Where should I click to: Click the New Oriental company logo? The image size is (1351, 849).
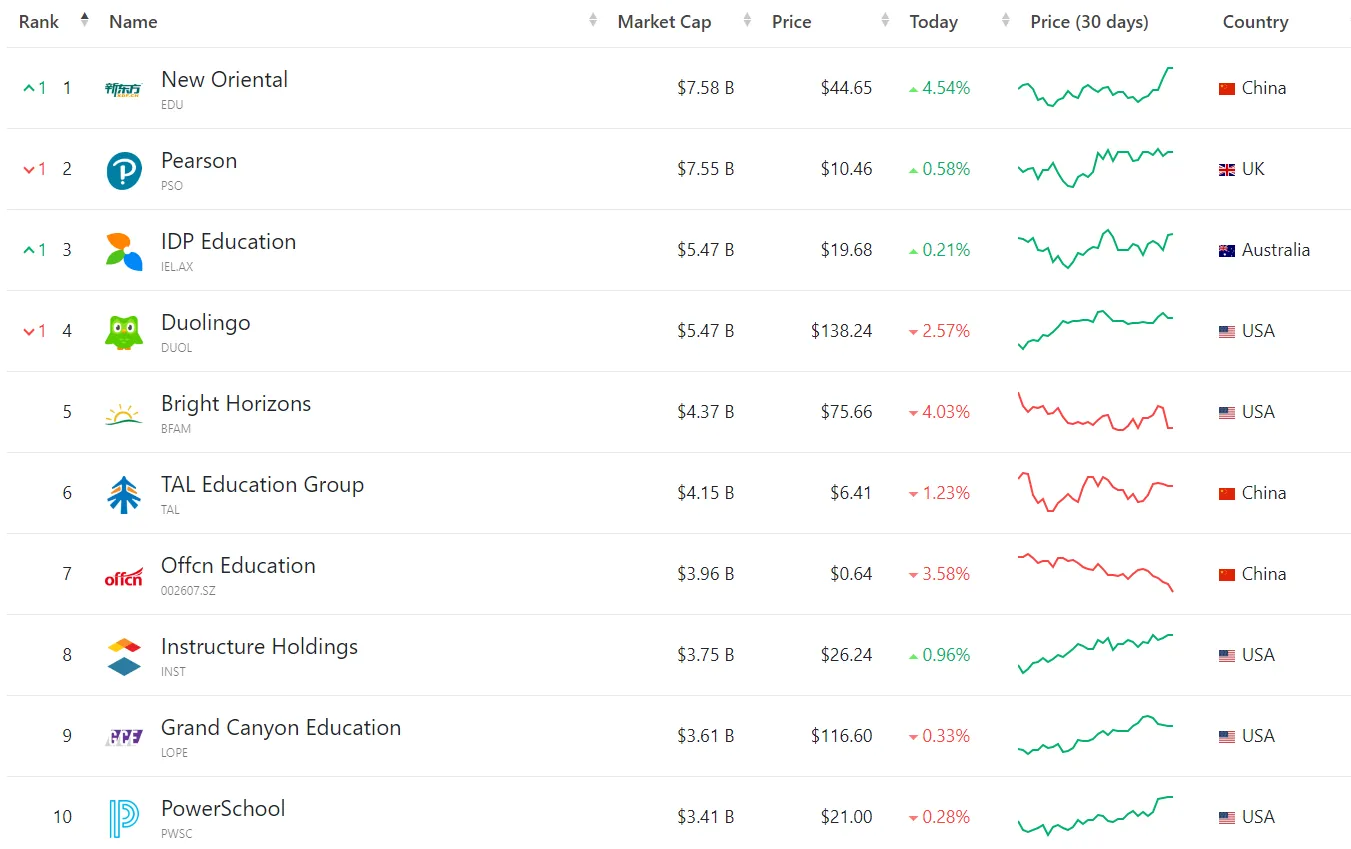[x=123, y=89]
